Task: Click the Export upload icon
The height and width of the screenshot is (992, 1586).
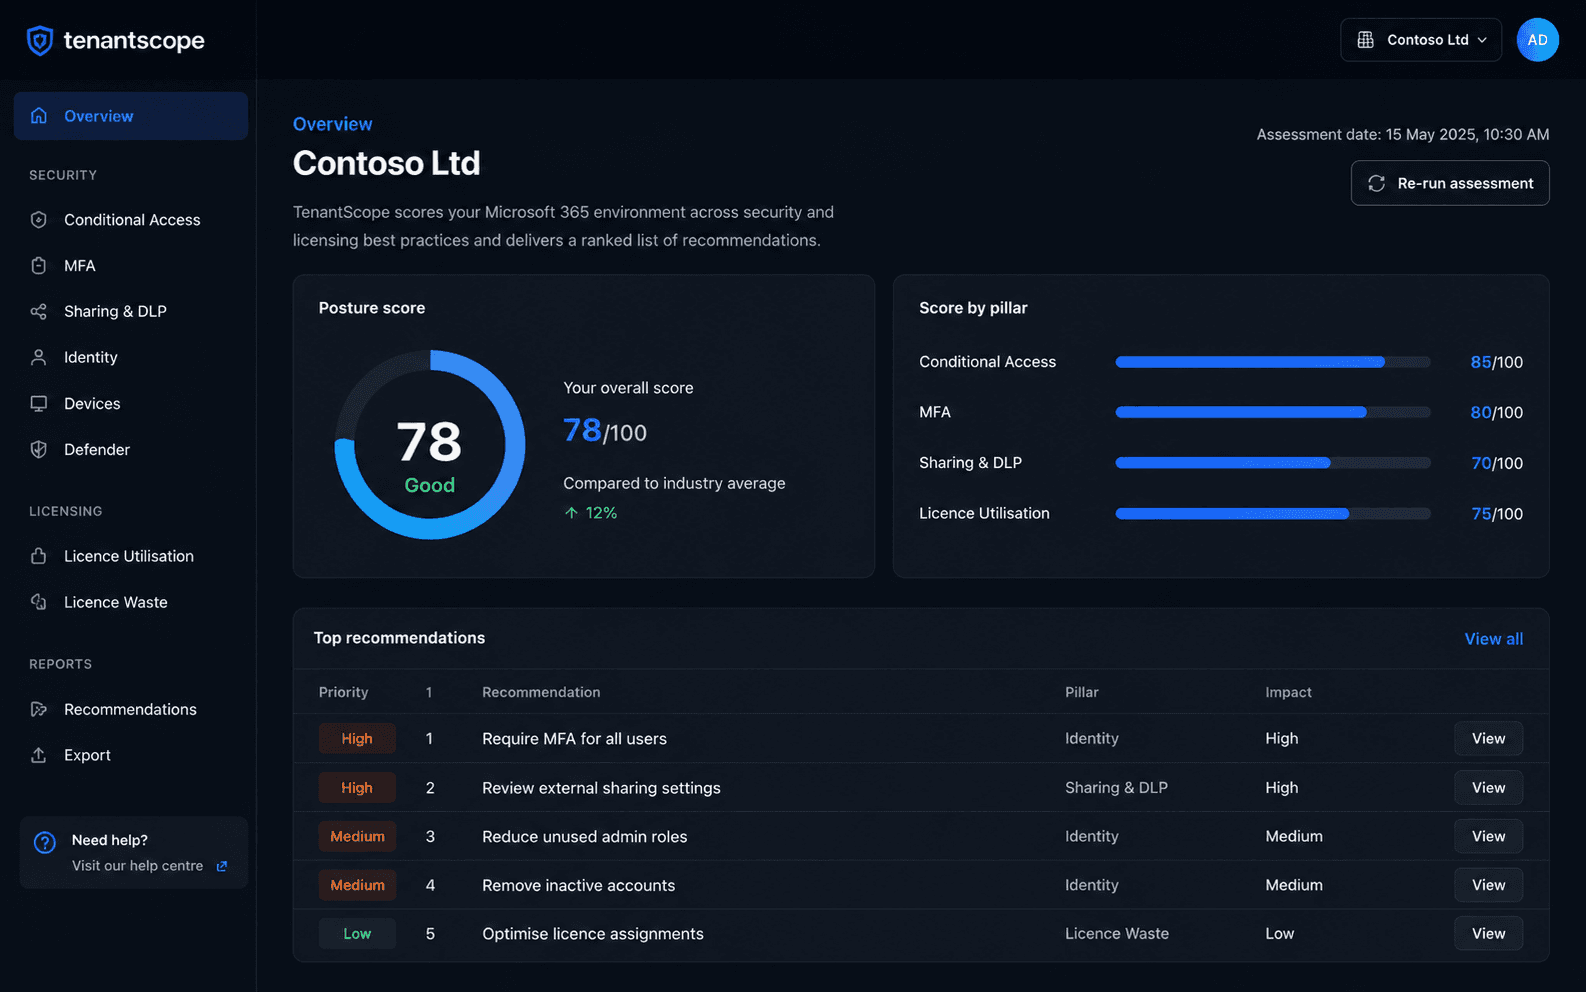Action: pos(39,755)
